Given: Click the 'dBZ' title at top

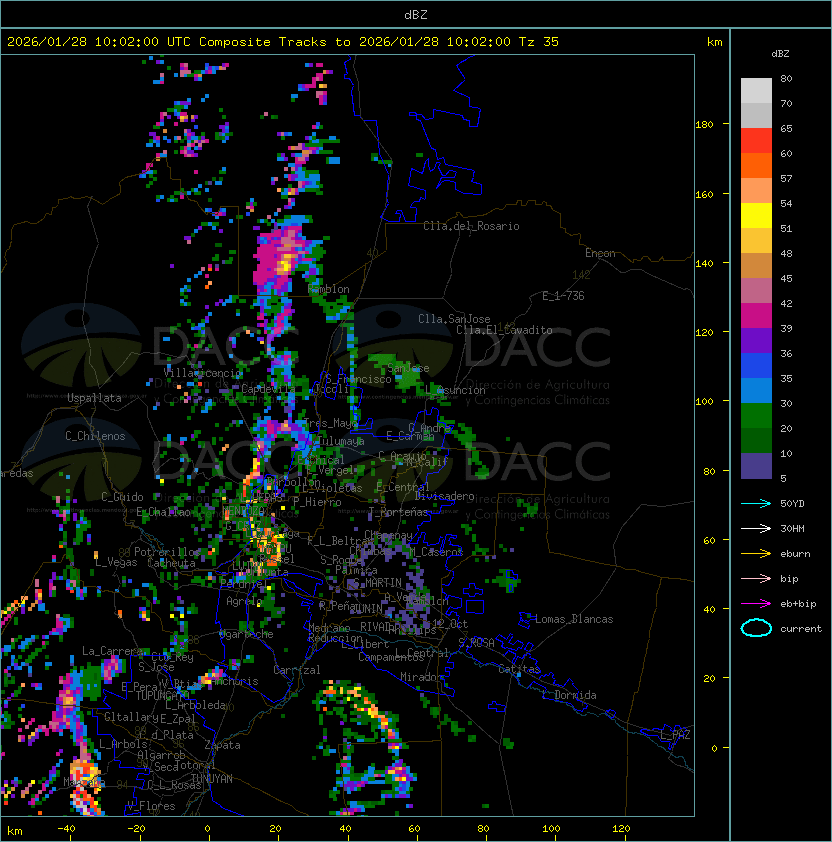Looking at the screenshot, I should (x=416, y=14).
